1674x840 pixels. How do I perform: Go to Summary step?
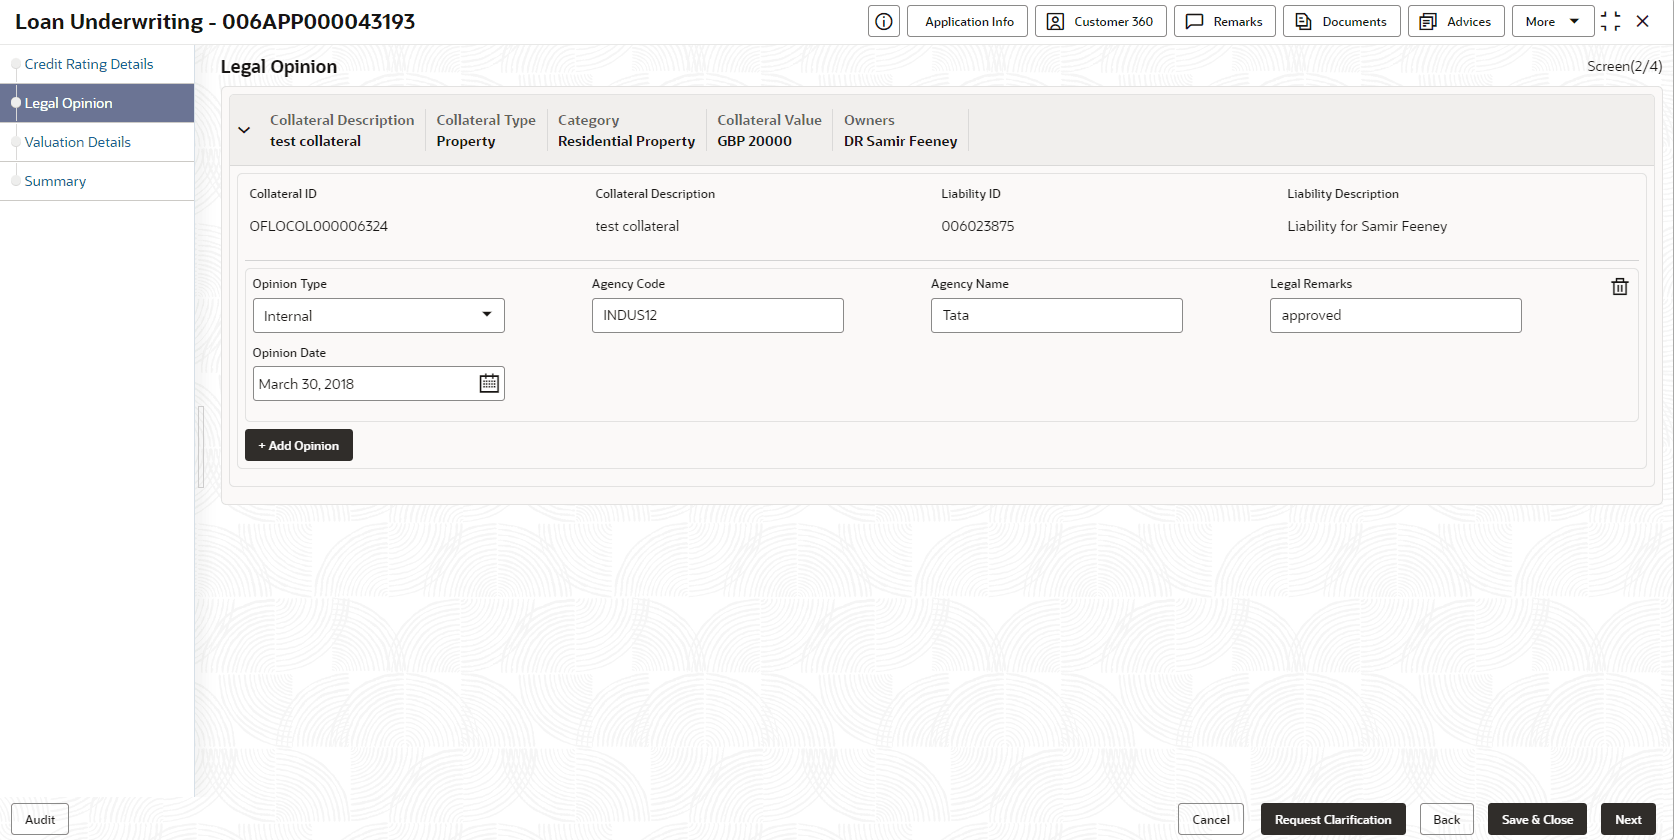[55, 181]
